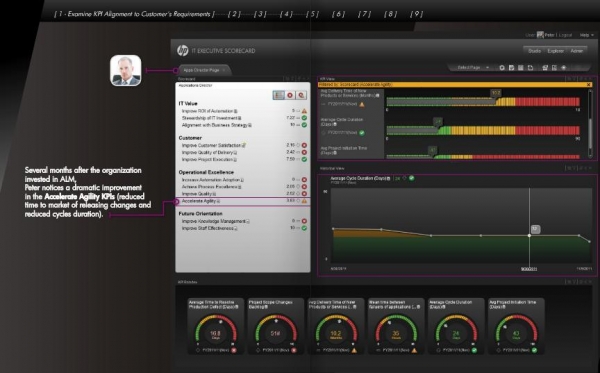Open the Avg Delivery Time gauge card
The height and width of the screenshot is (373, 600).
pos(336,326)
